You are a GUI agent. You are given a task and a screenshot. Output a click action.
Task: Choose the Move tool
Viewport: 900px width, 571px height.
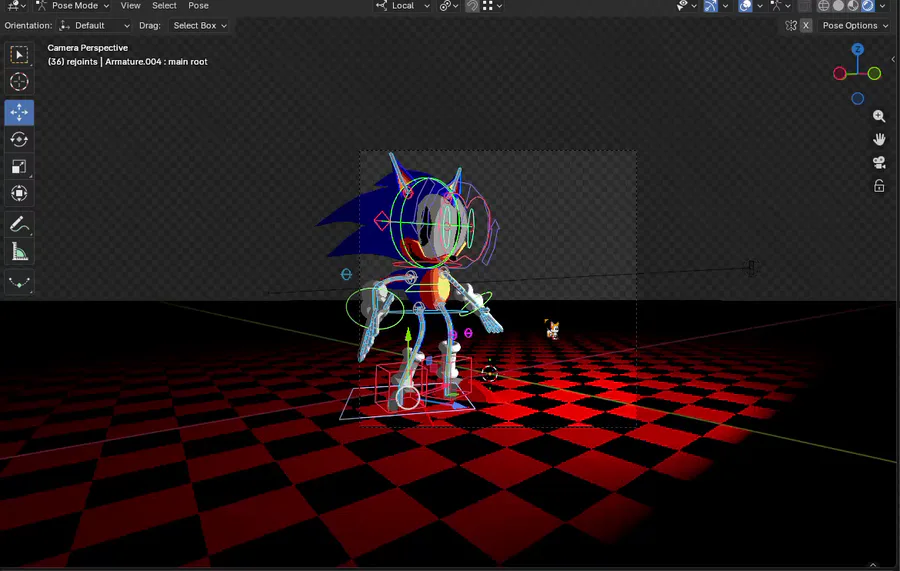click(19, 112)
